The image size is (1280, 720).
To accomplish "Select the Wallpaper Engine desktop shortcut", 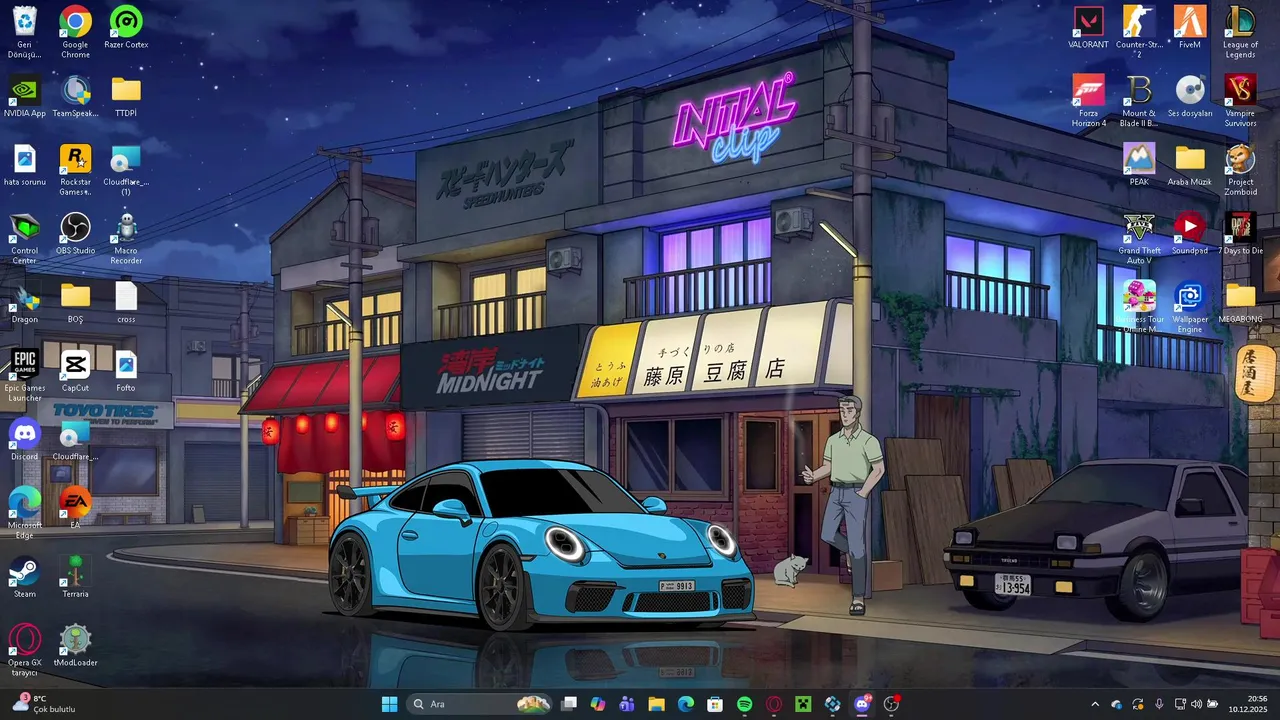I will (x=1190, y=306).
